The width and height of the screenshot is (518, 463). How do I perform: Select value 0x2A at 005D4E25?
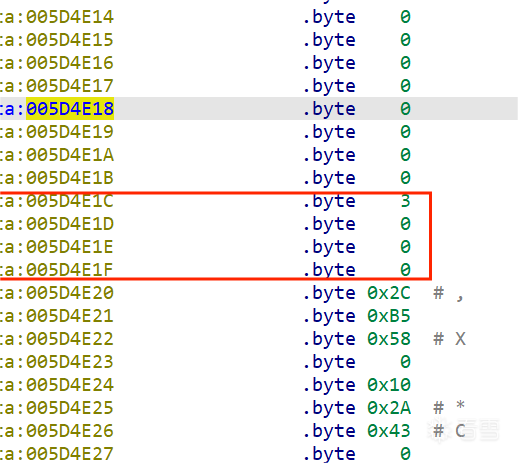[389, 408]
